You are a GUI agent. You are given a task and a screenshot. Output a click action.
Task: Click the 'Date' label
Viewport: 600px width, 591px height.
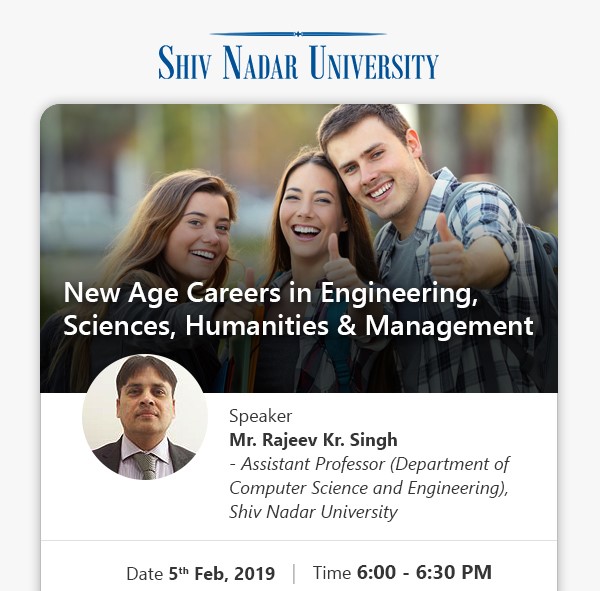coord(145,574)
